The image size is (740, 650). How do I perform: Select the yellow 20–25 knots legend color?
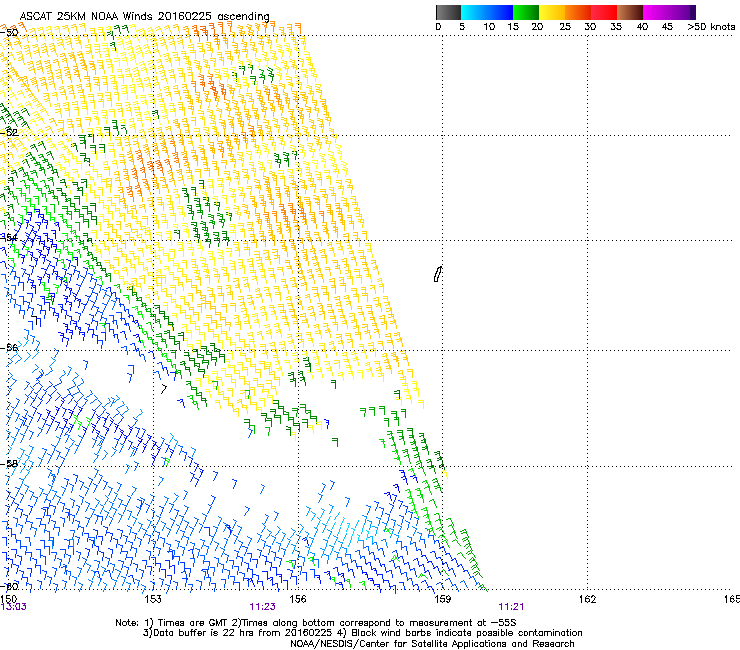[552, 12]
